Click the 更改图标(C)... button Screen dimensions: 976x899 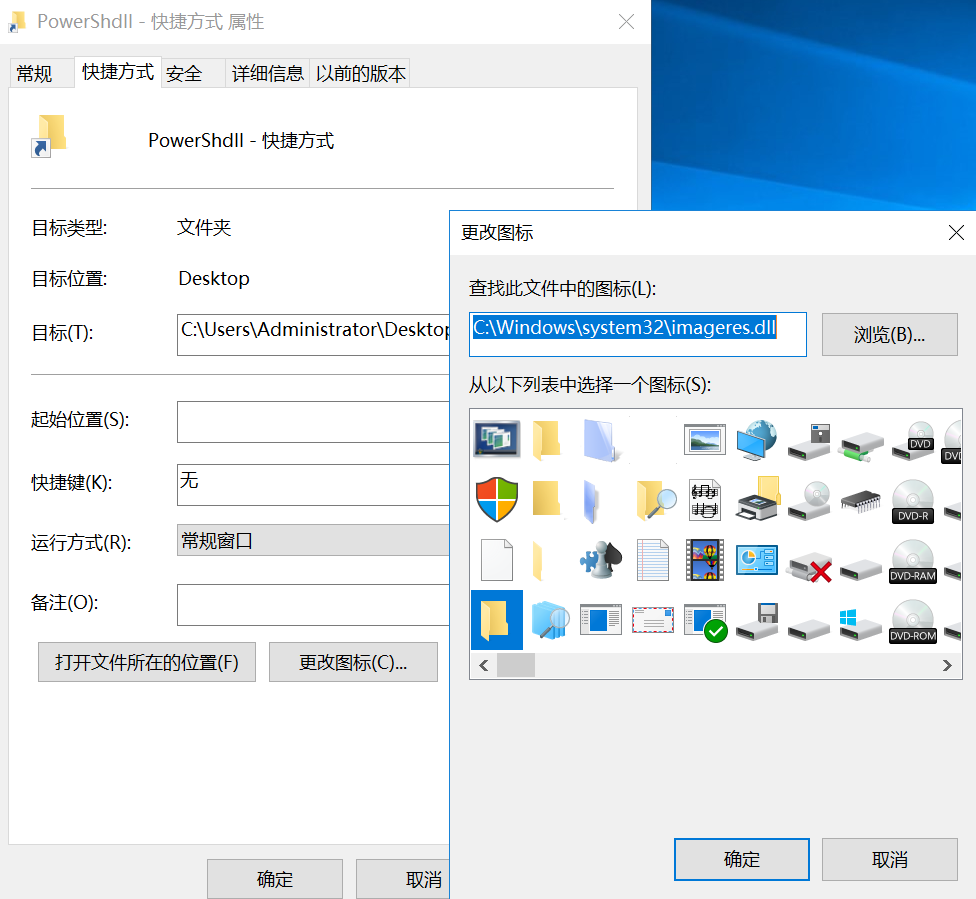pos(353,662)
